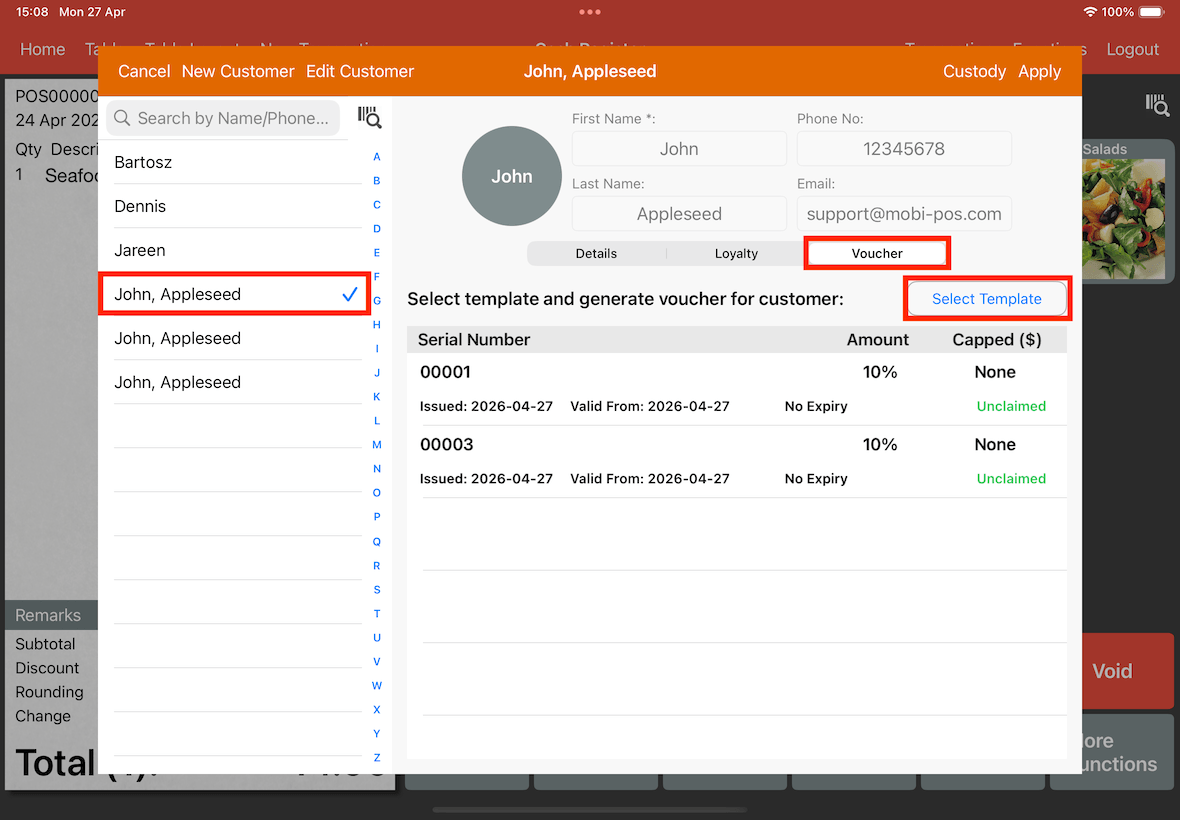Click the Phone No field 12345678
This screenshot has height=820, width=1180.
pos(904,149)
